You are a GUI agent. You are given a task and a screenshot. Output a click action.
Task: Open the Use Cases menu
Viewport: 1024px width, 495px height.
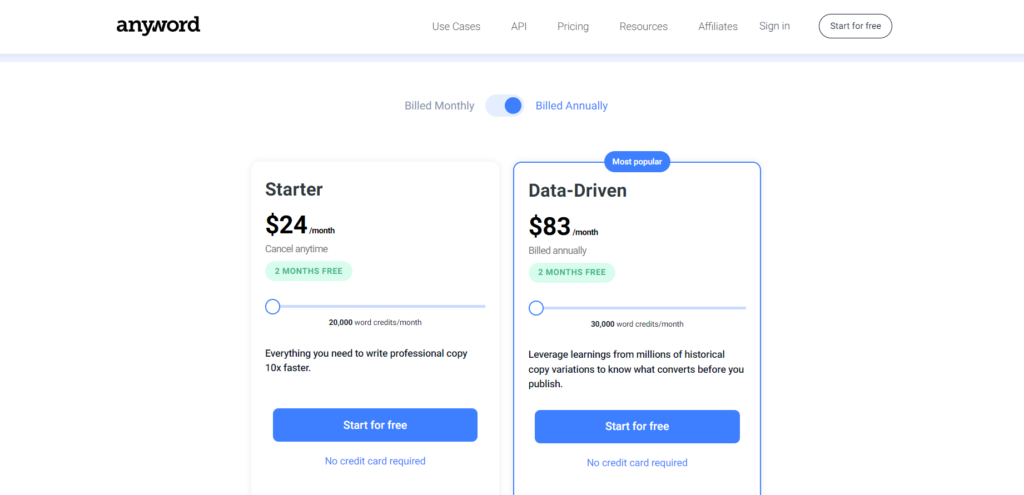456,26
